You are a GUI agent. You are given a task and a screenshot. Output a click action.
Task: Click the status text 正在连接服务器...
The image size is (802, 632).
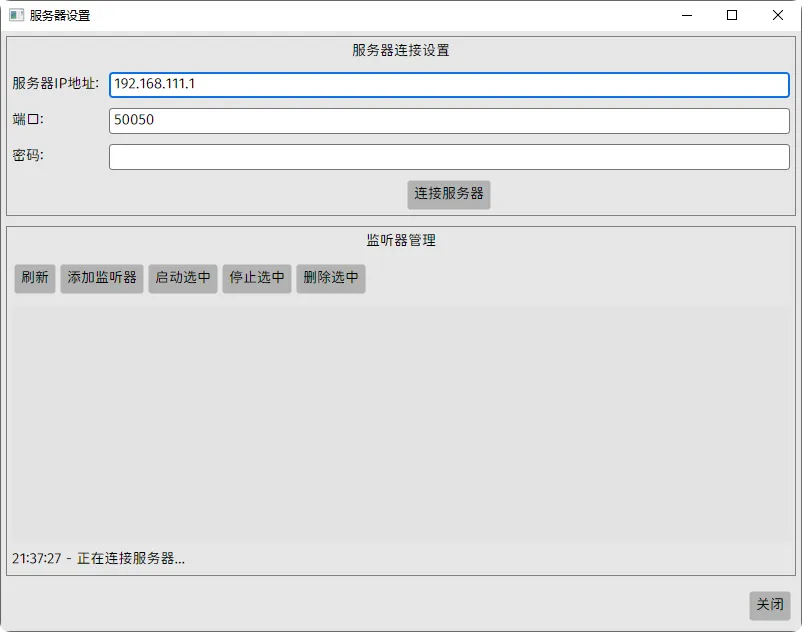(131, 558)
